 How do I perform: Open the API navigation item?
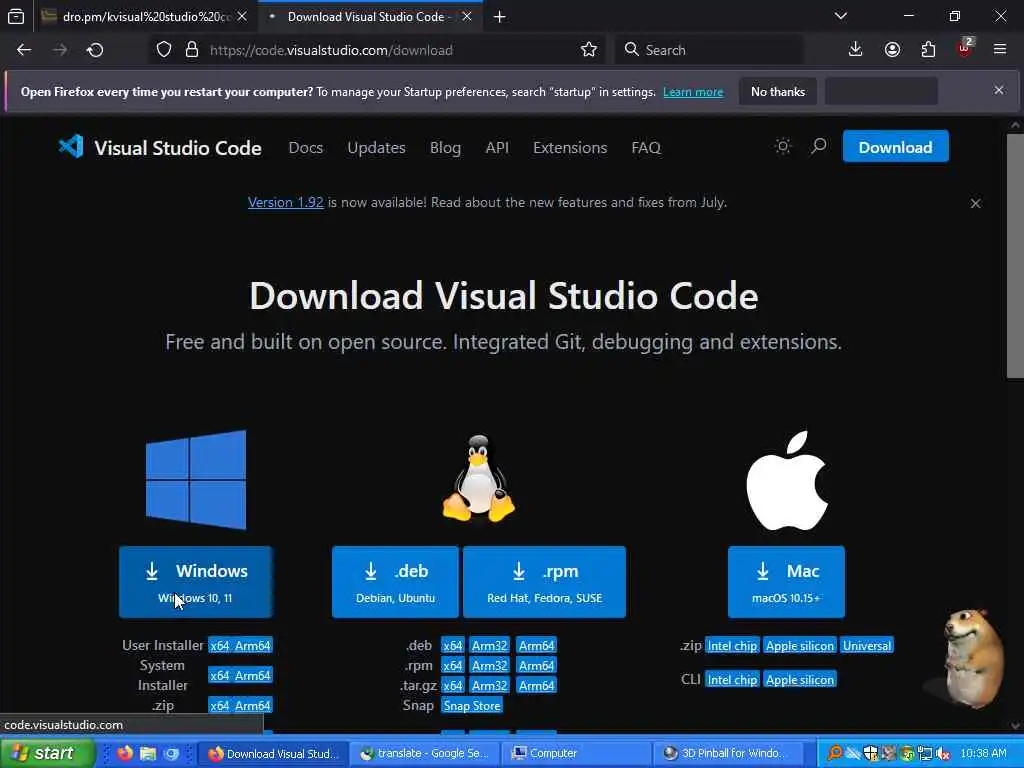coord(497,148)
